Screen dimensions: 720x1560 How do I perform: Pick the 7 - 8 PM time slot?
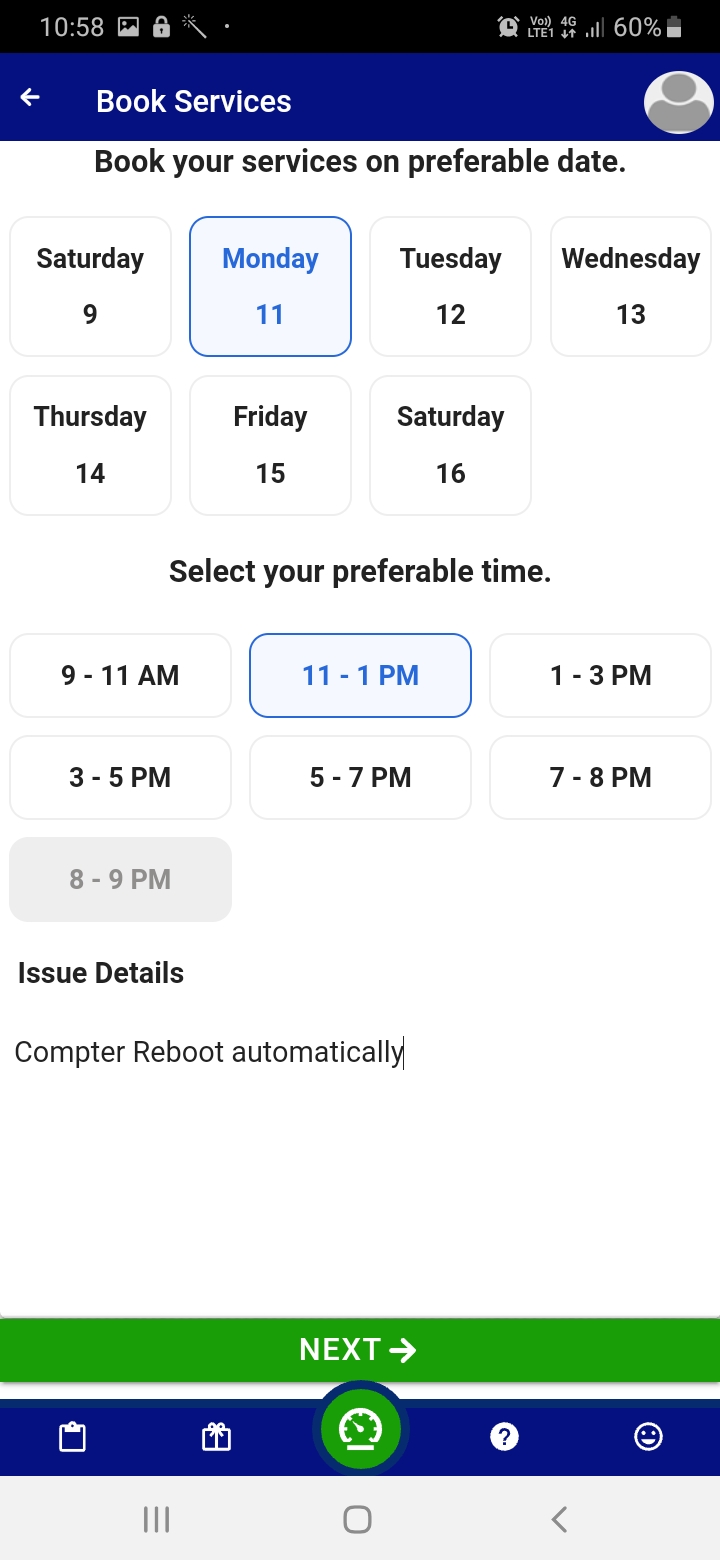(600, 778)
